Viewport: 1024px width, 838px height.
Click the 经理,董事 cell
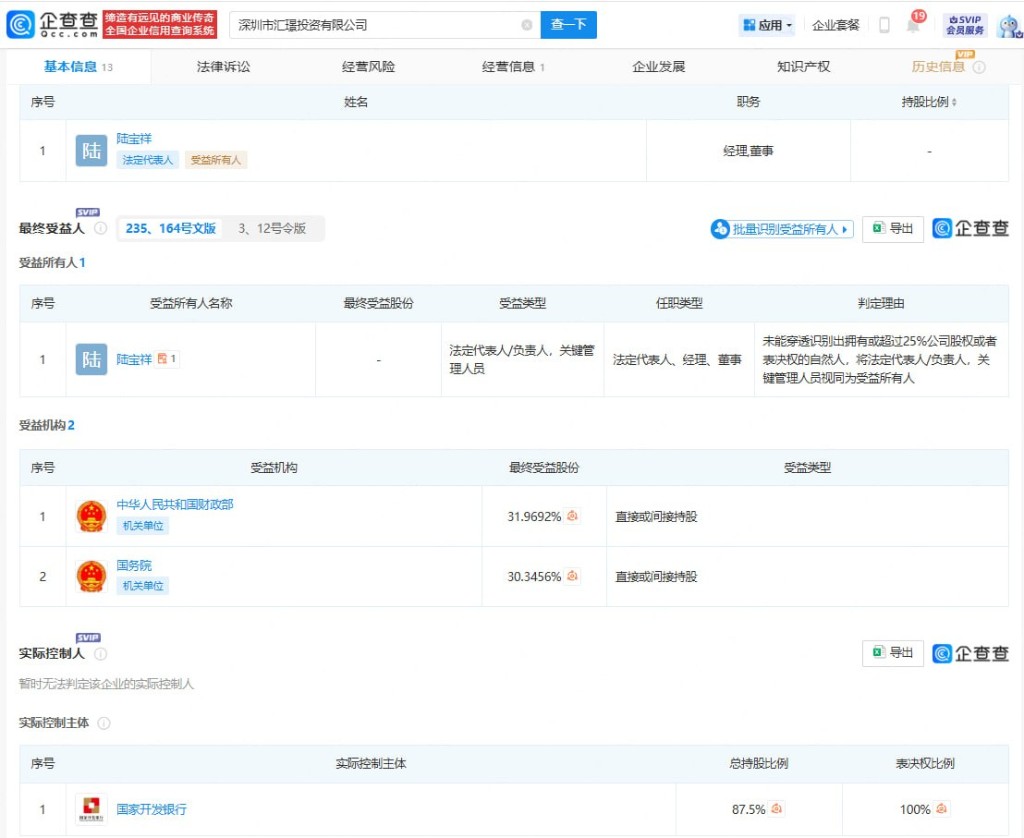click(748, 151)
